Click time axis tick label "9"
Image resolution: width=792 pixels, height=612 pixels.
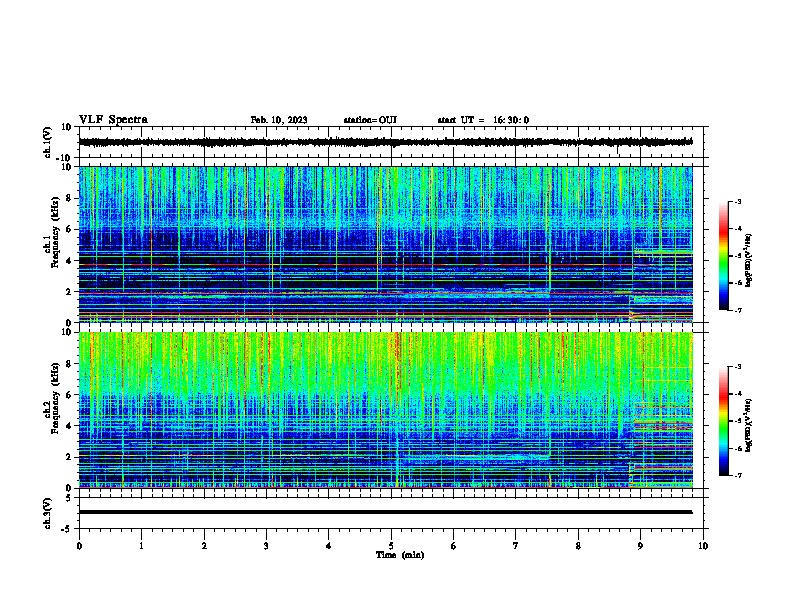click(640, 546)
